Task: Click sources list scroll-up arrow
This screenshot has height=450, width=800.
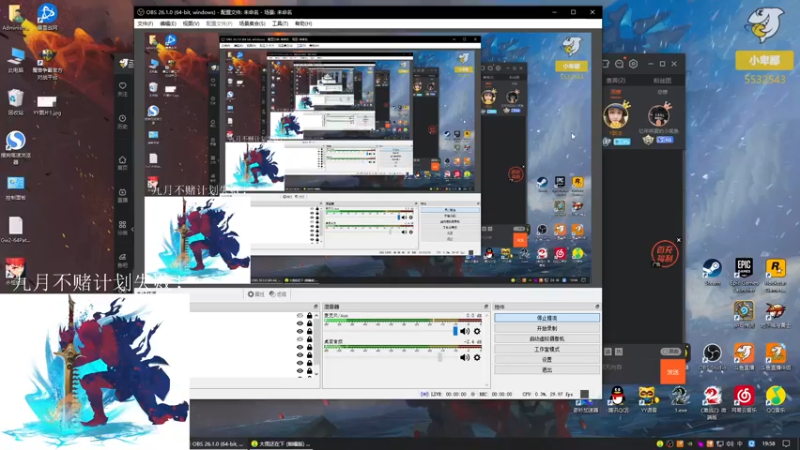Action: pos(316,315)
